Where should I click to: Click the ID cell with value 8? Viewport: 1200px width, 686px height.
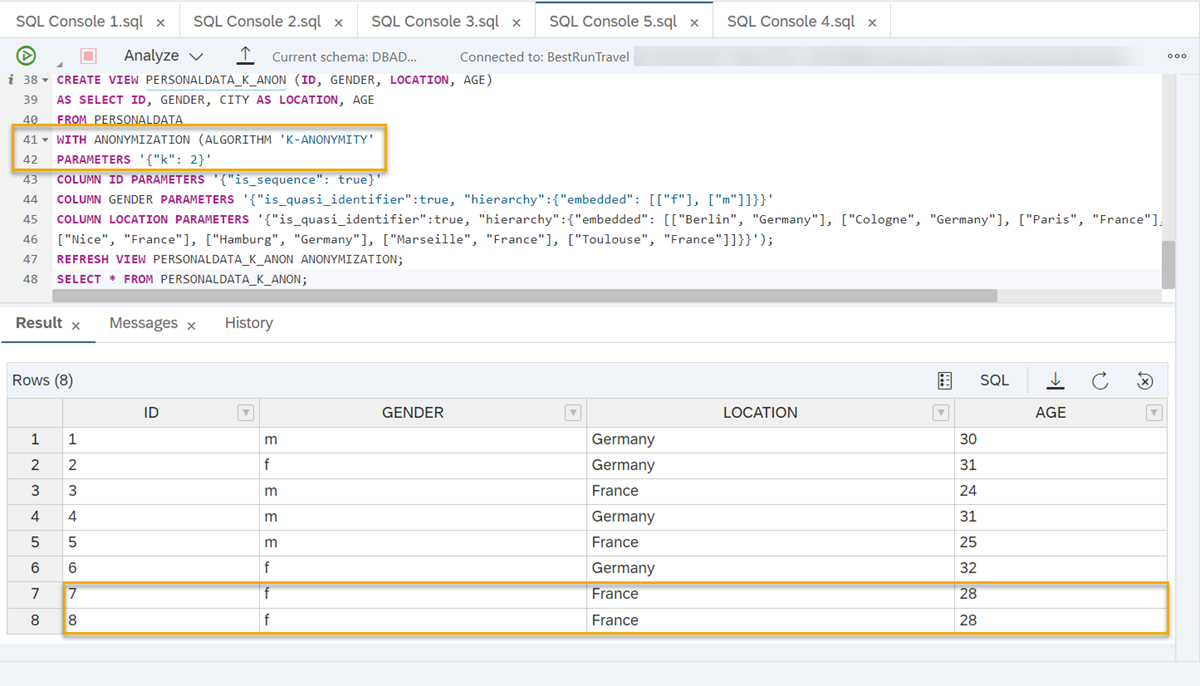pyautogui.click(x=161, y=620)
